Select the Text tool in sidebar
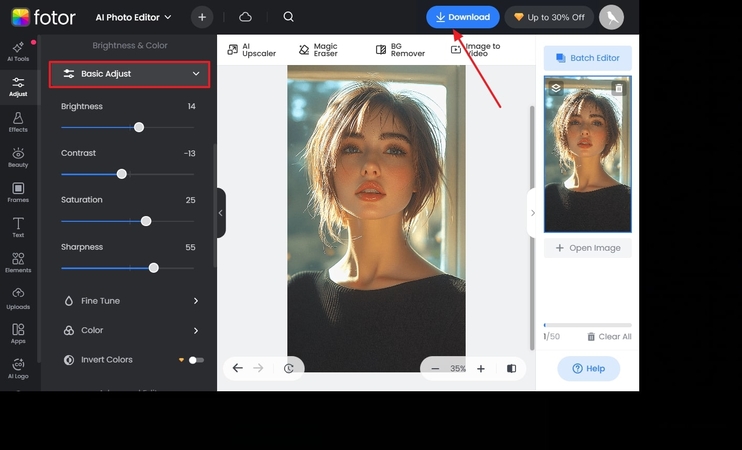Viewport: 742px width, 450px height. (18, 227)
